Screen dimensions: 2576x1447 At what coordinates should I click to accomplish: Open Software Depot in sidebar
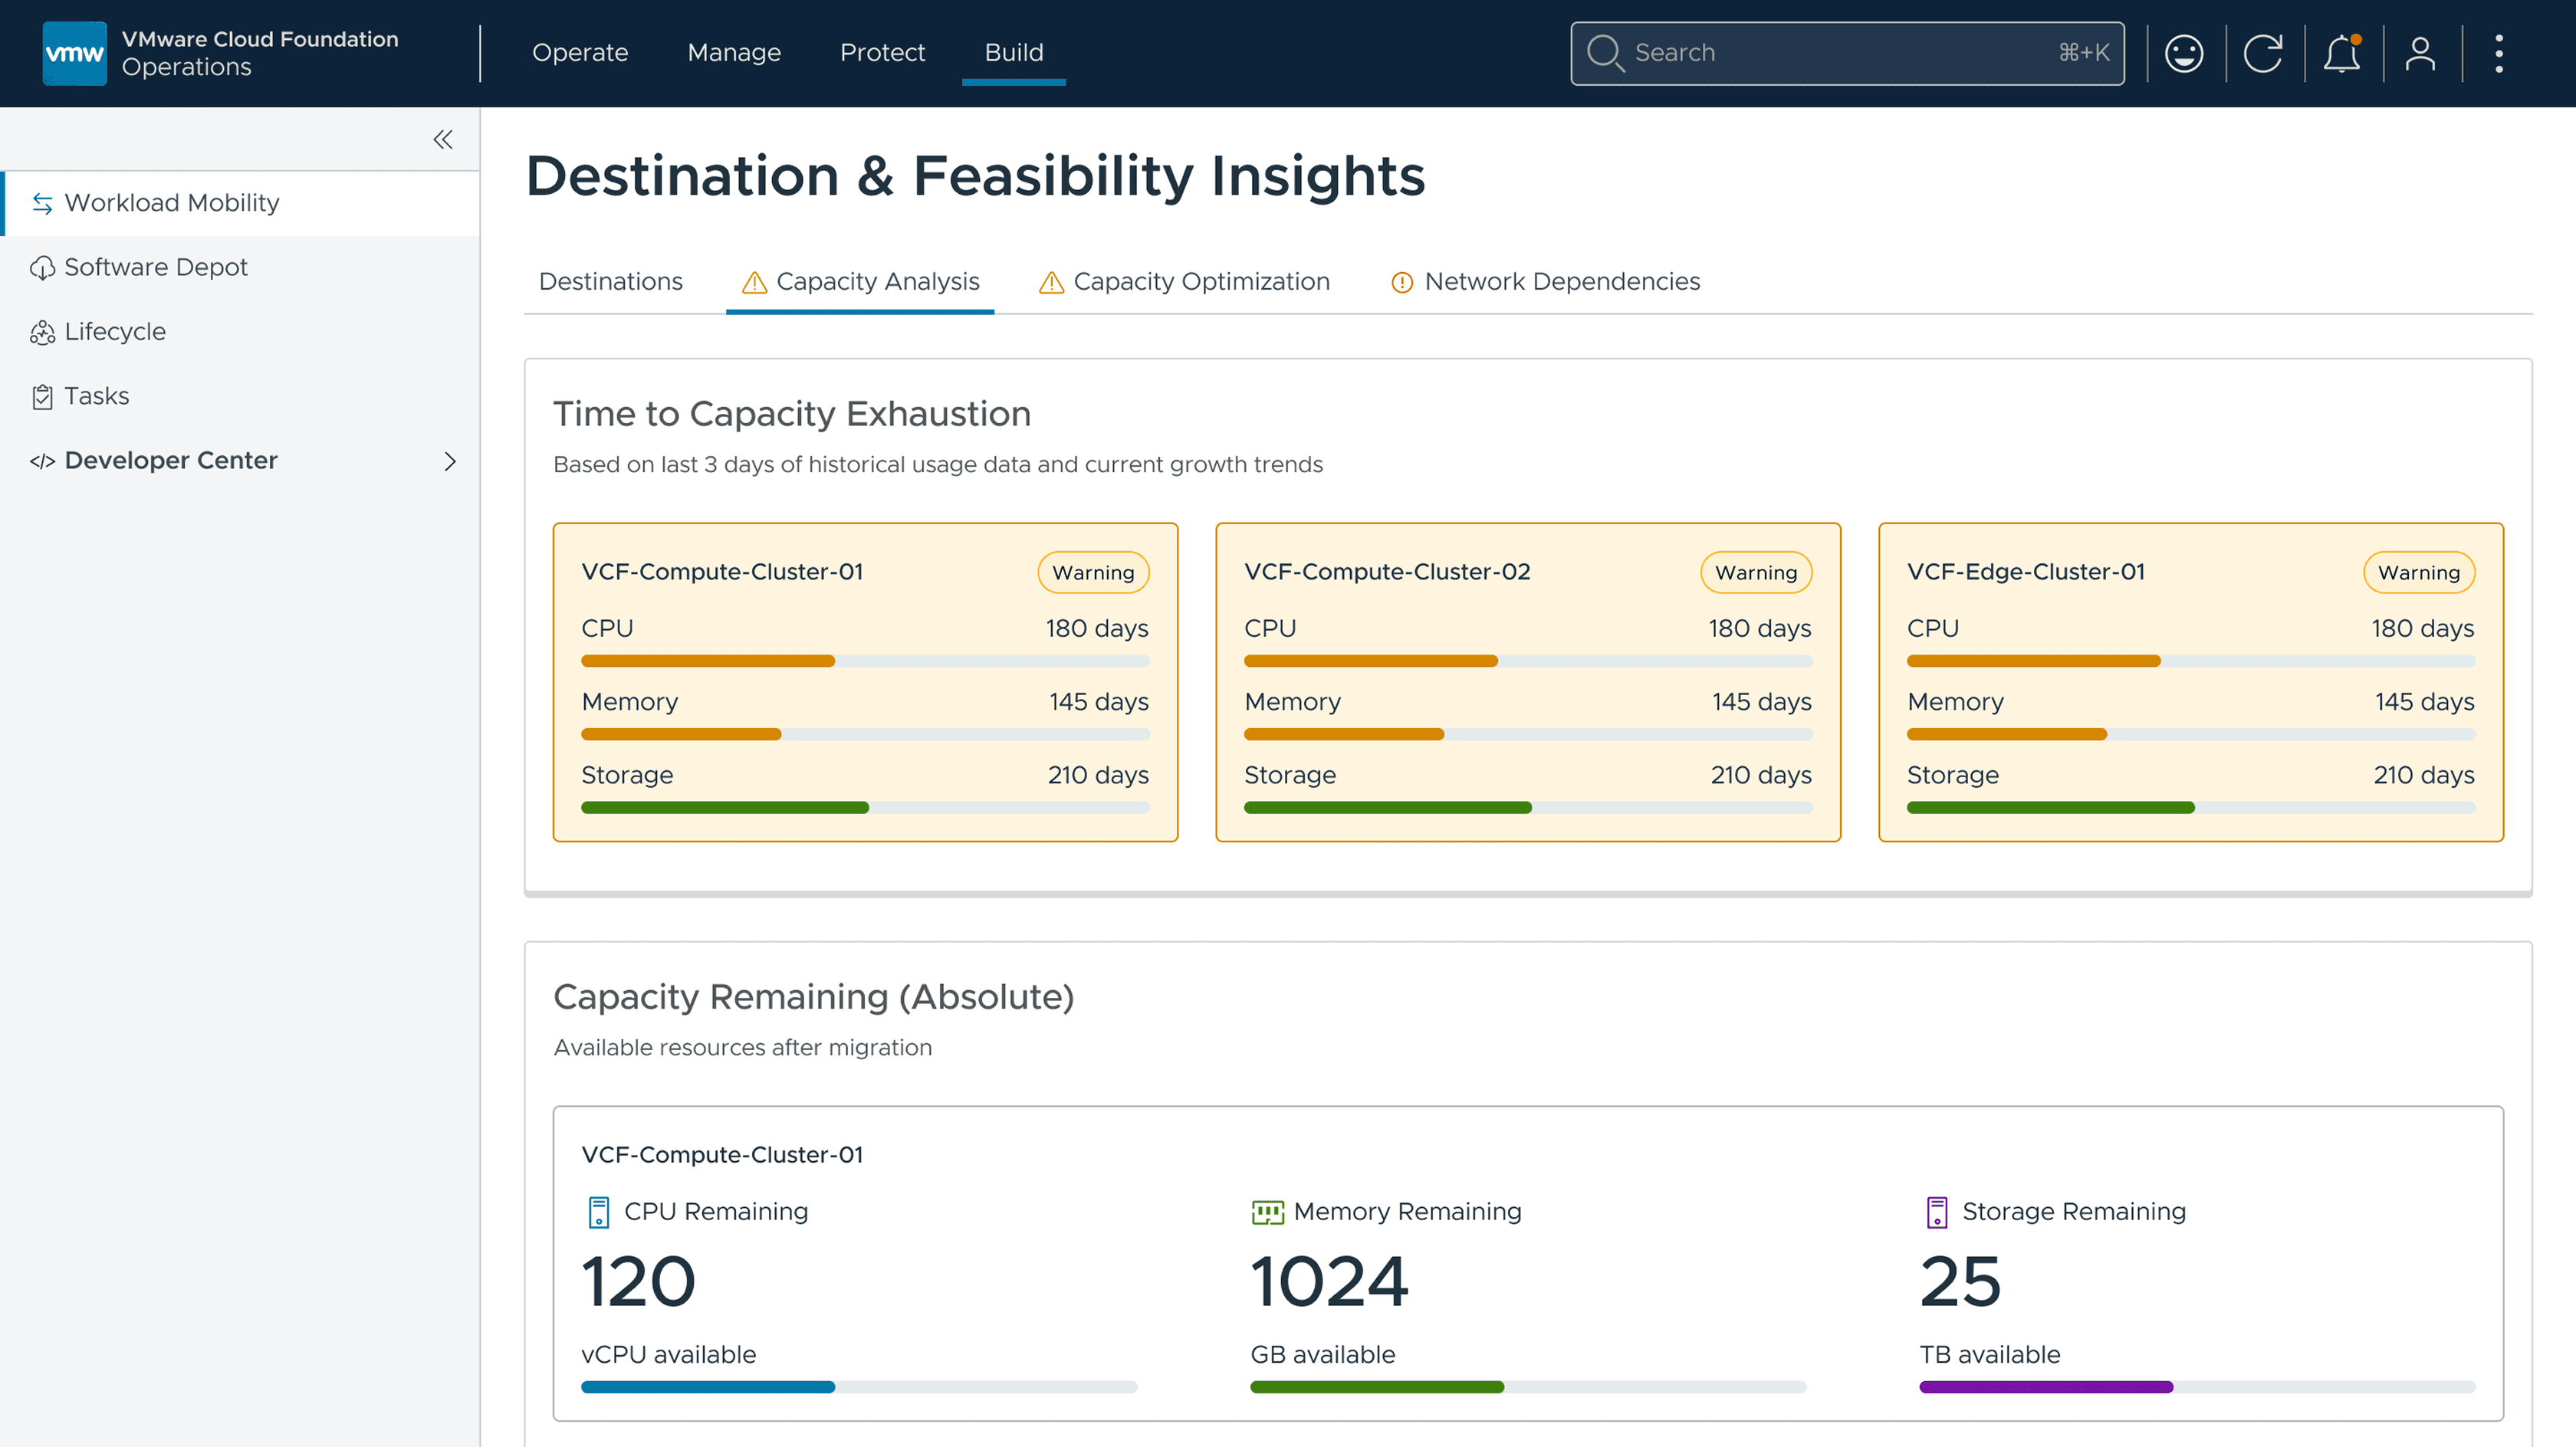(x=155, y=267)
